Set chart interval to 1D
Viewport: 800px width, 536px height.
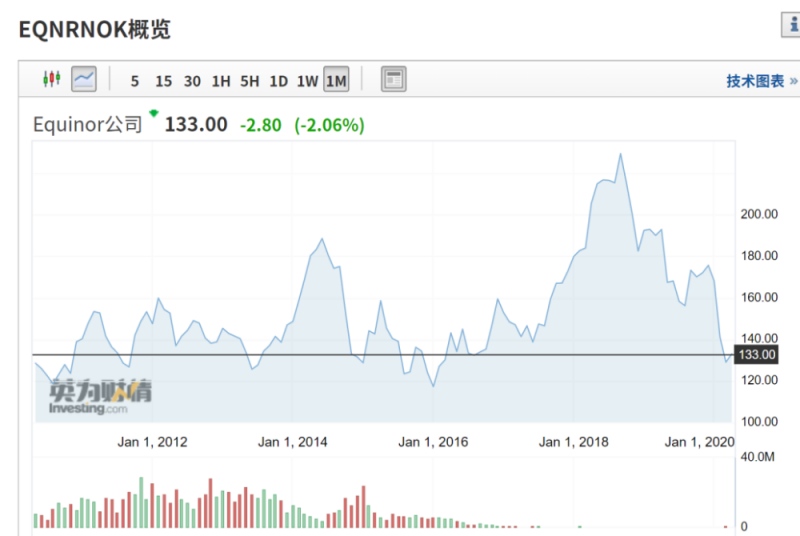[279, 81]
